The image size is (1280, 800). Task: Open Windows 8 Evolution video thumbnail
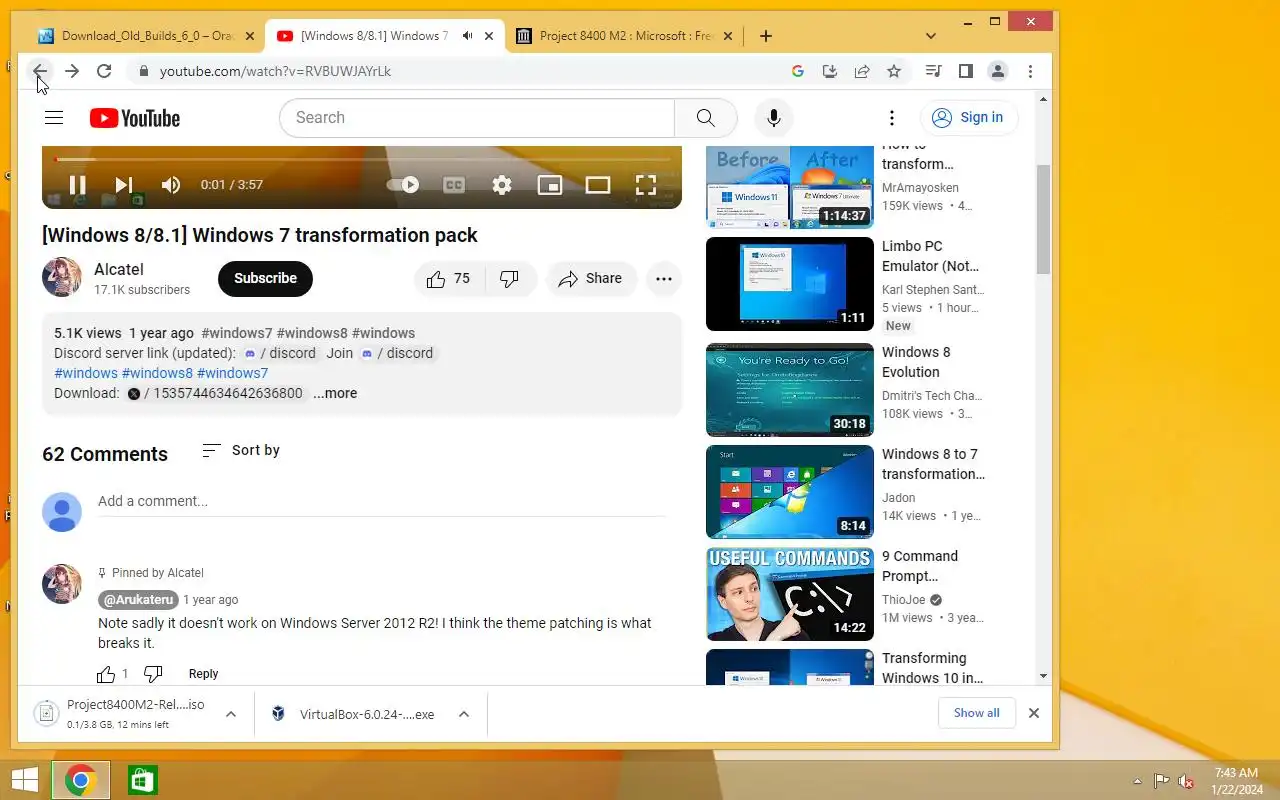coord(790,390)
